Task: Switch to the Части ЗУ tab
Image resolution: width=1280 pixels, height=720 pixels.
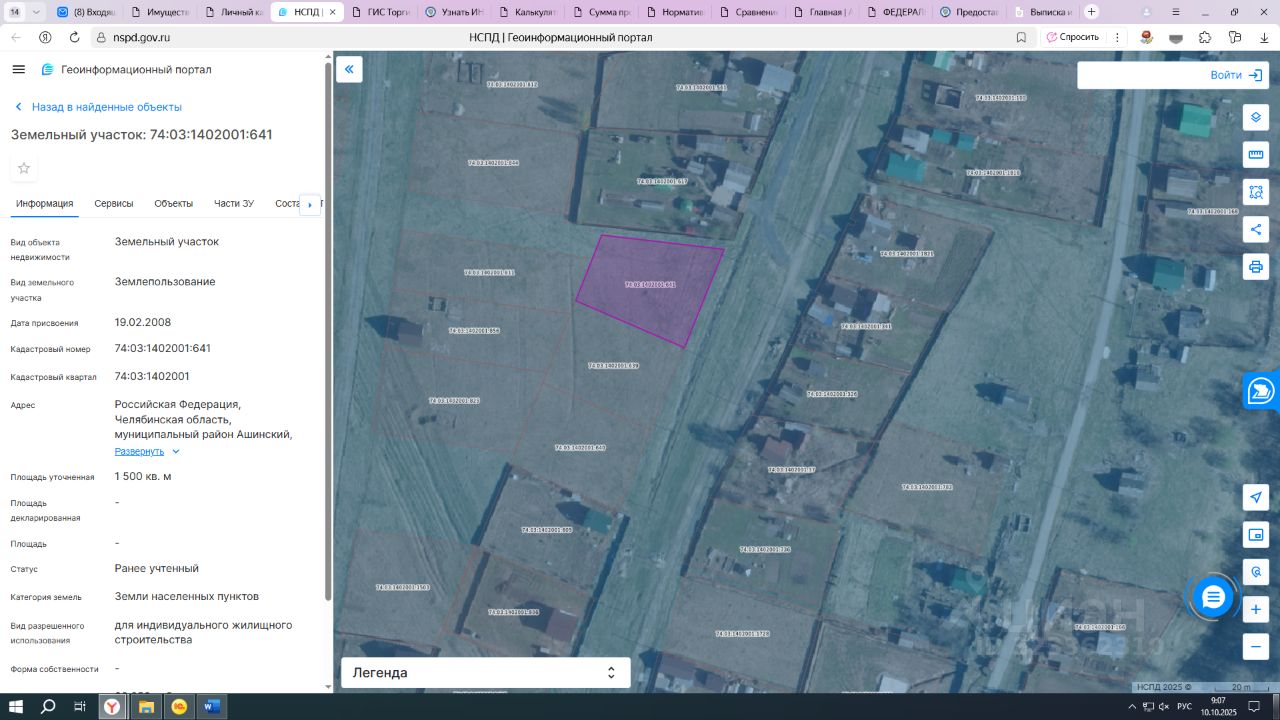Action: (234, 204)
